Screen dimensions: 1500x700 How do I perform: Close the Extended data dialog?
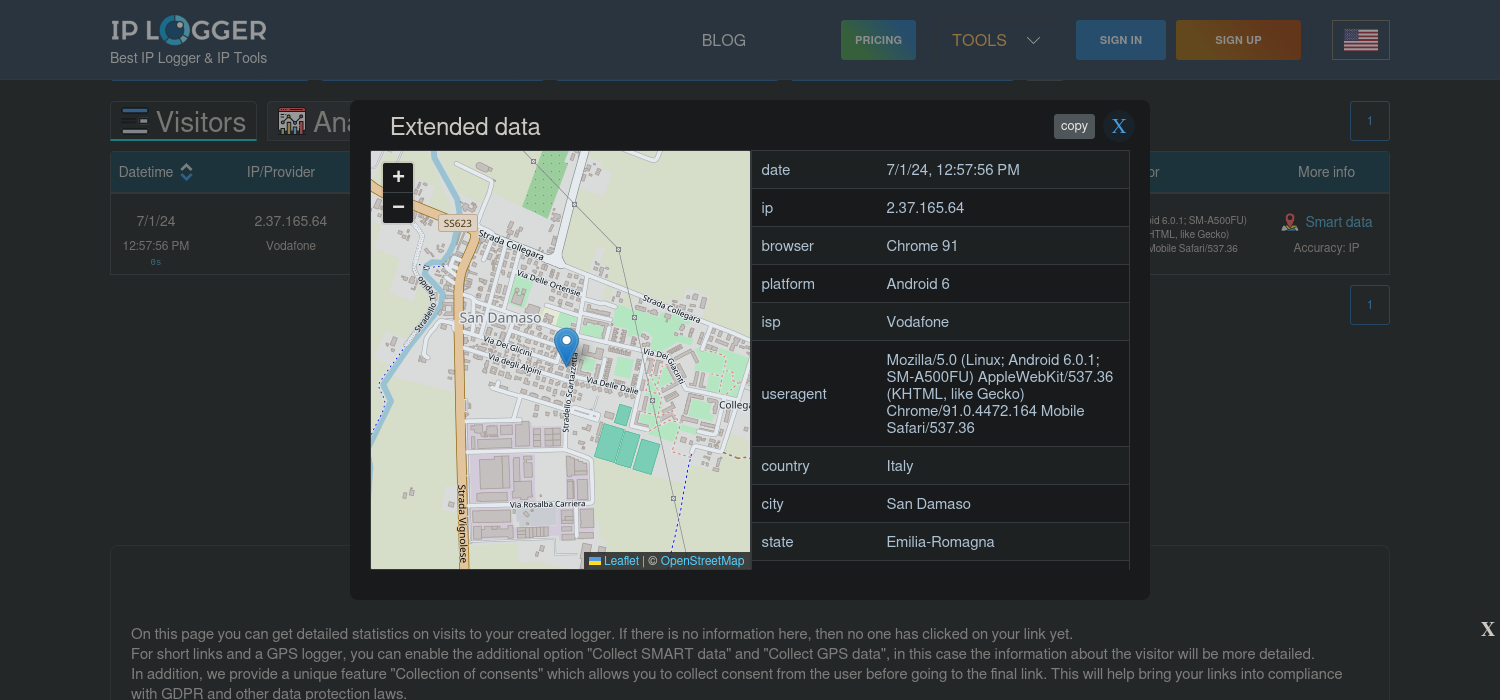1119,126
